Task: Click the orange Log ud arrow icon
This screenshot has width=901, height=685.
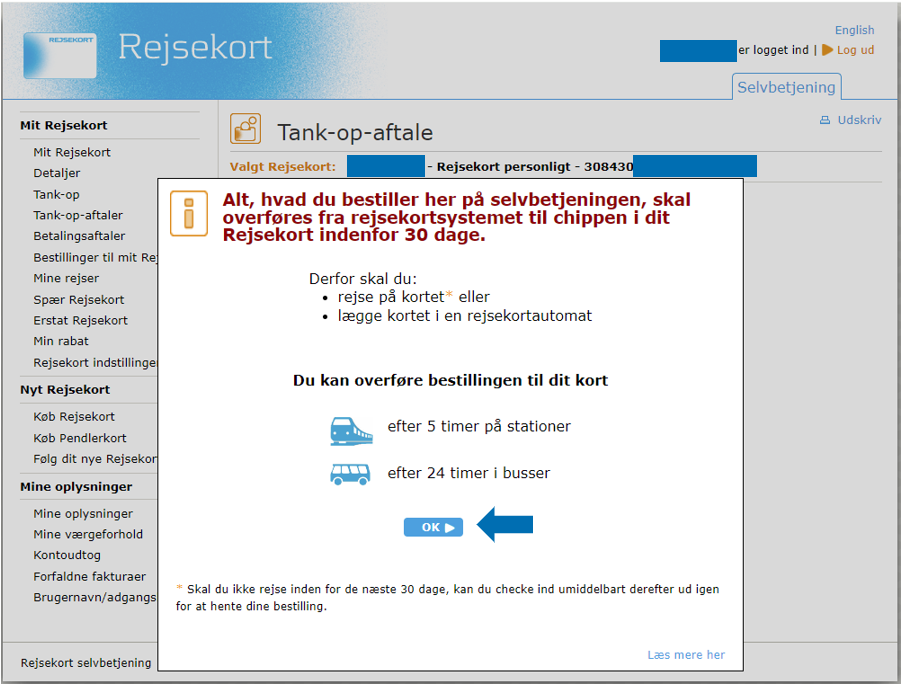Action: (x=827, y=50)
